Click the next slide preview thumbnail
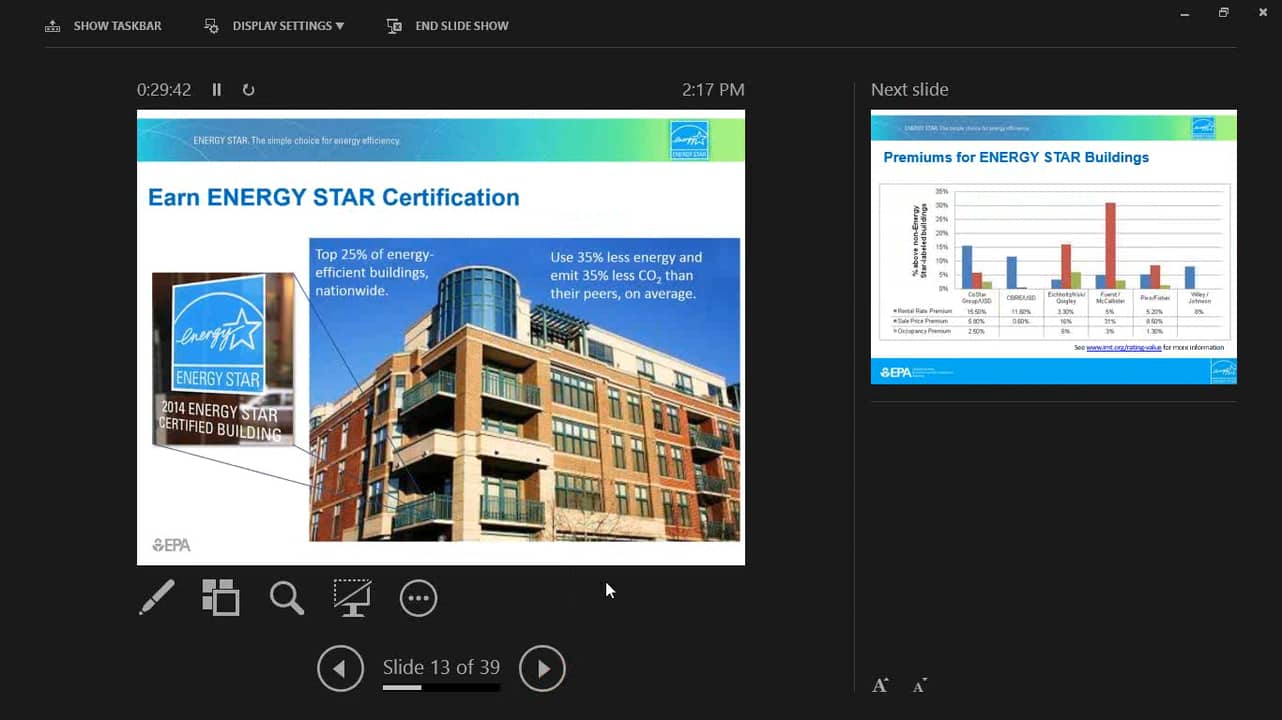Screen dimensions: 1282x720 pyautogui.click(x=1053, y=247)
